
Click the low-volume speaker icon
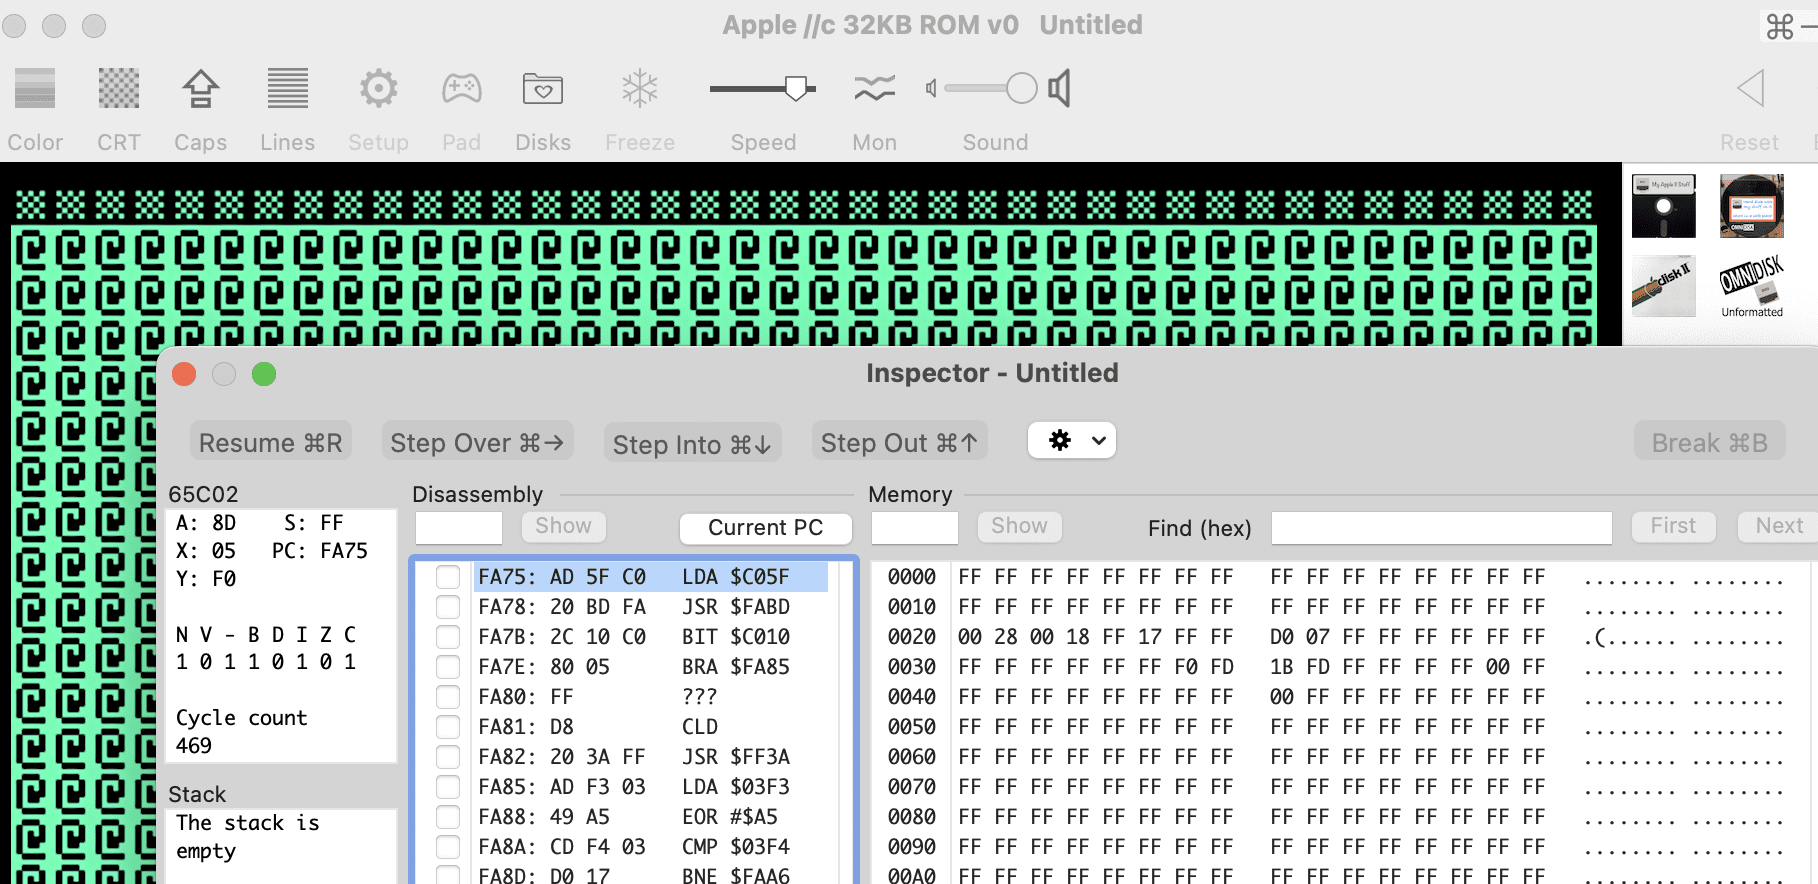coord(931,89)
